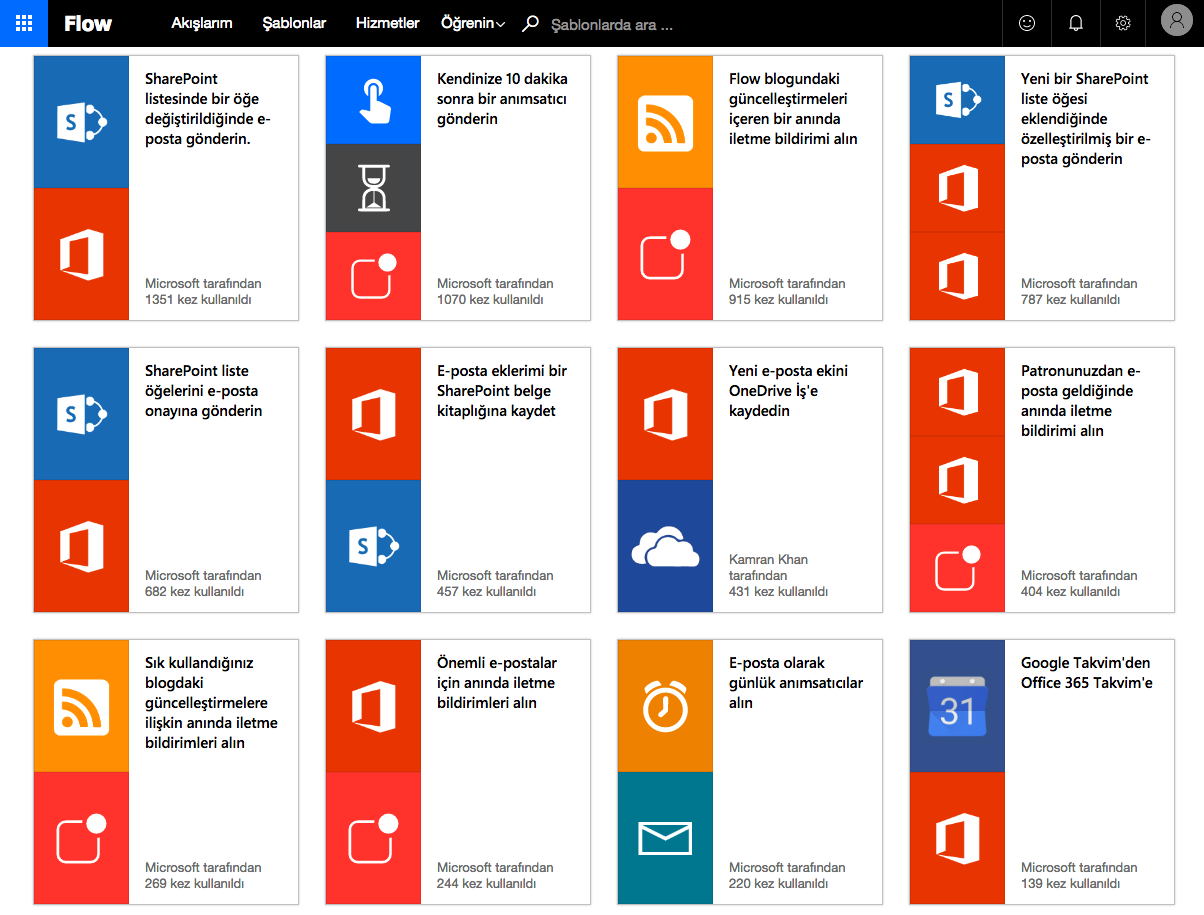This screenshot has width=1204, height=915.
Task: Click Office icon on the 457 kez kullanıldı card
Action: coord(373,414)
